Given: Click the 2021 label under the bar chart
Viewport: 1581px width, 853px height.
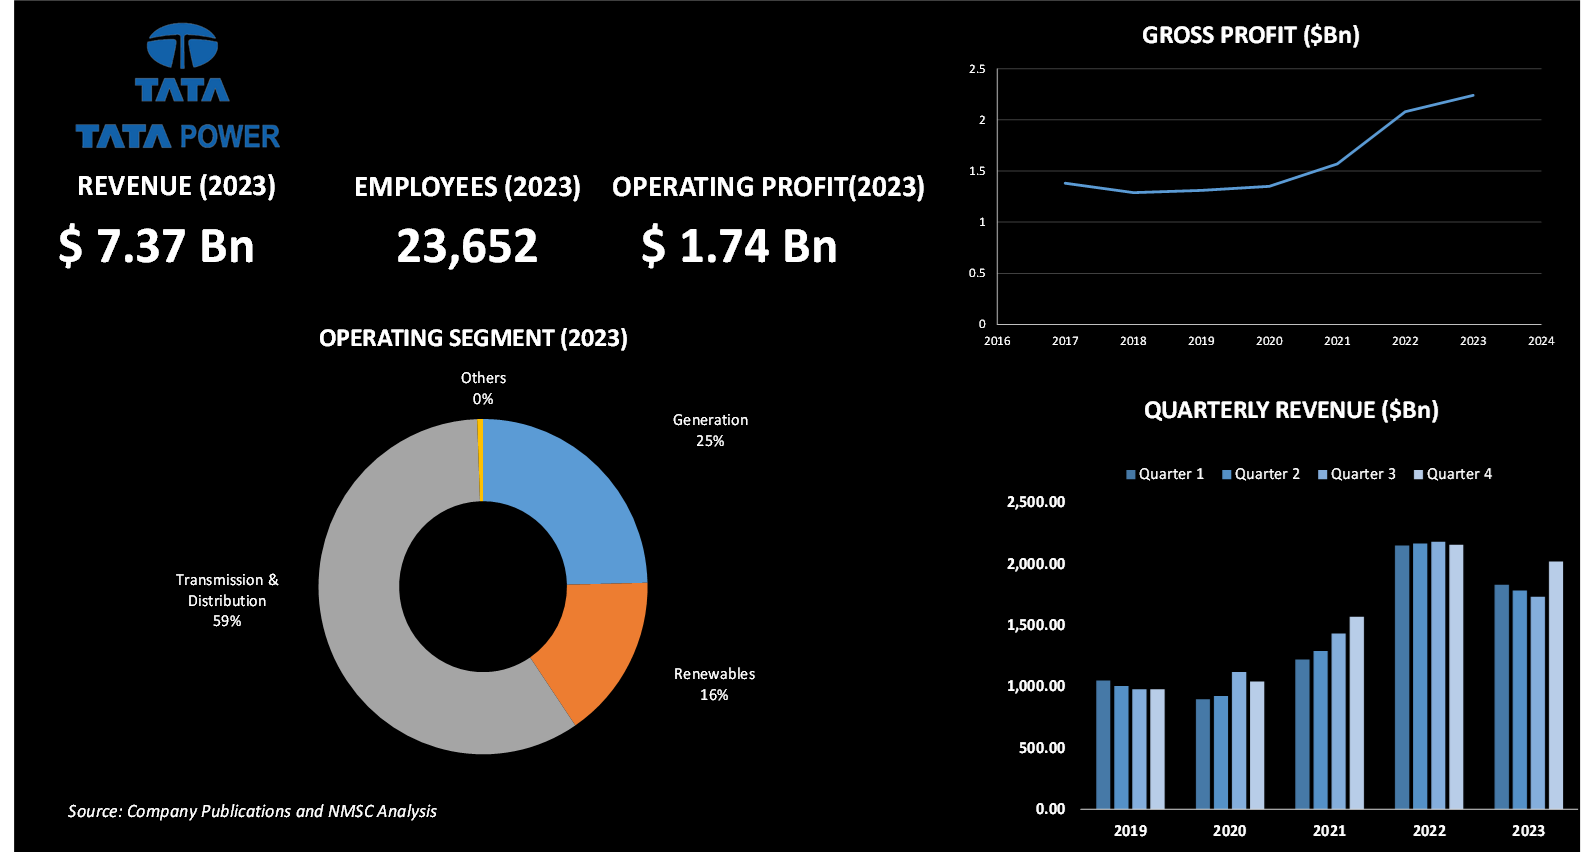Looking at the screenshot, I should coord(1329,831).
